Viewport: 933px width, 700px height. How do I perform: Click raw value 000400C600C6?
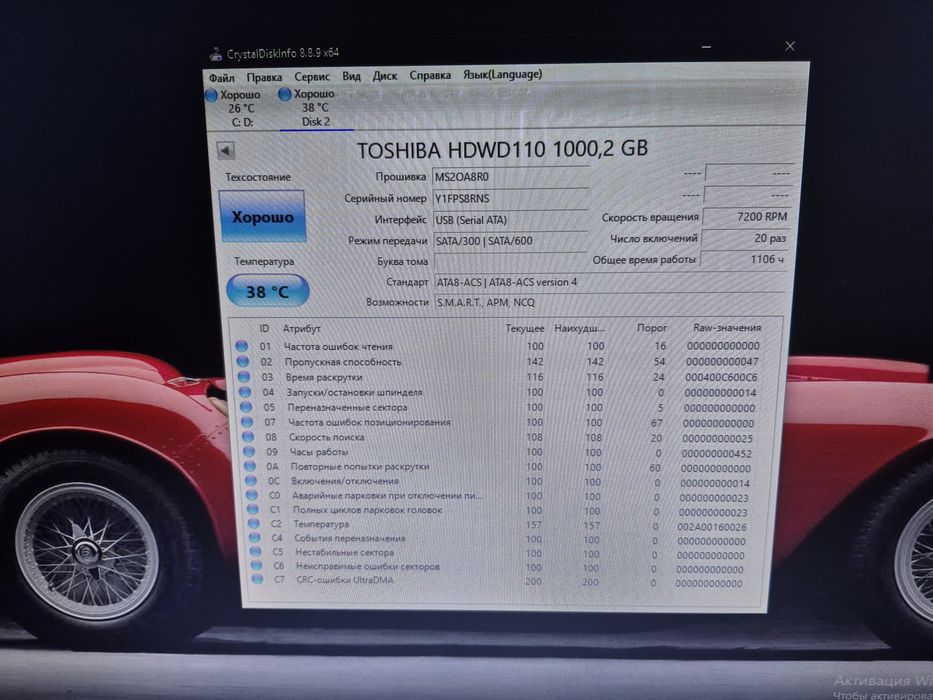721,377
